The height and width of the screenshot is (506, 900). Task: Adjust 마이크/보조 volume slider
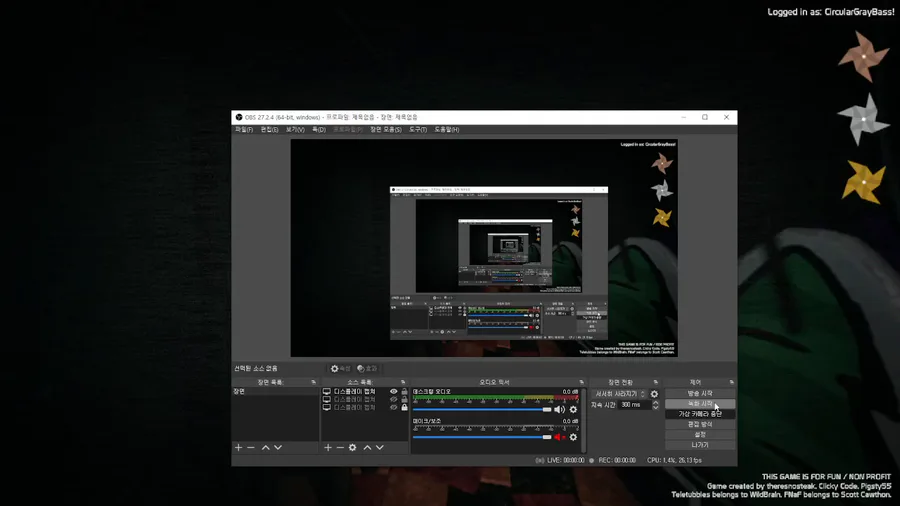(x=482, y=437)
